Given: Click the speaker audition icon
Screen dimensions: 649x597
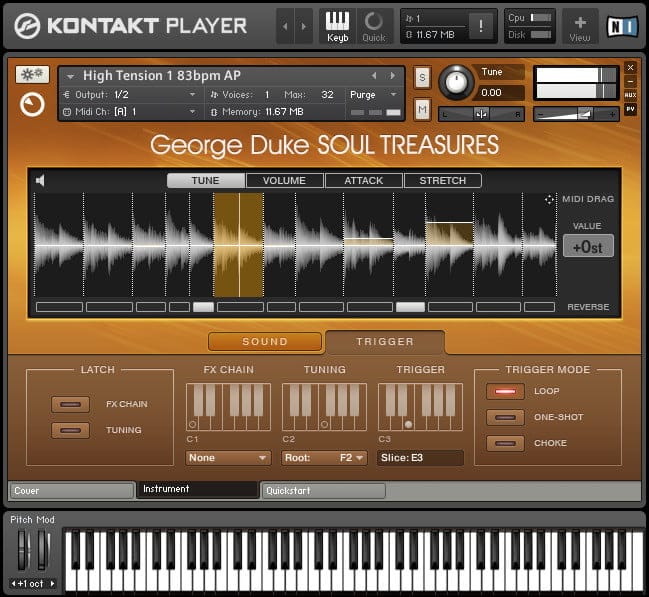Looking at the screenshot, I should click(40, 181).
